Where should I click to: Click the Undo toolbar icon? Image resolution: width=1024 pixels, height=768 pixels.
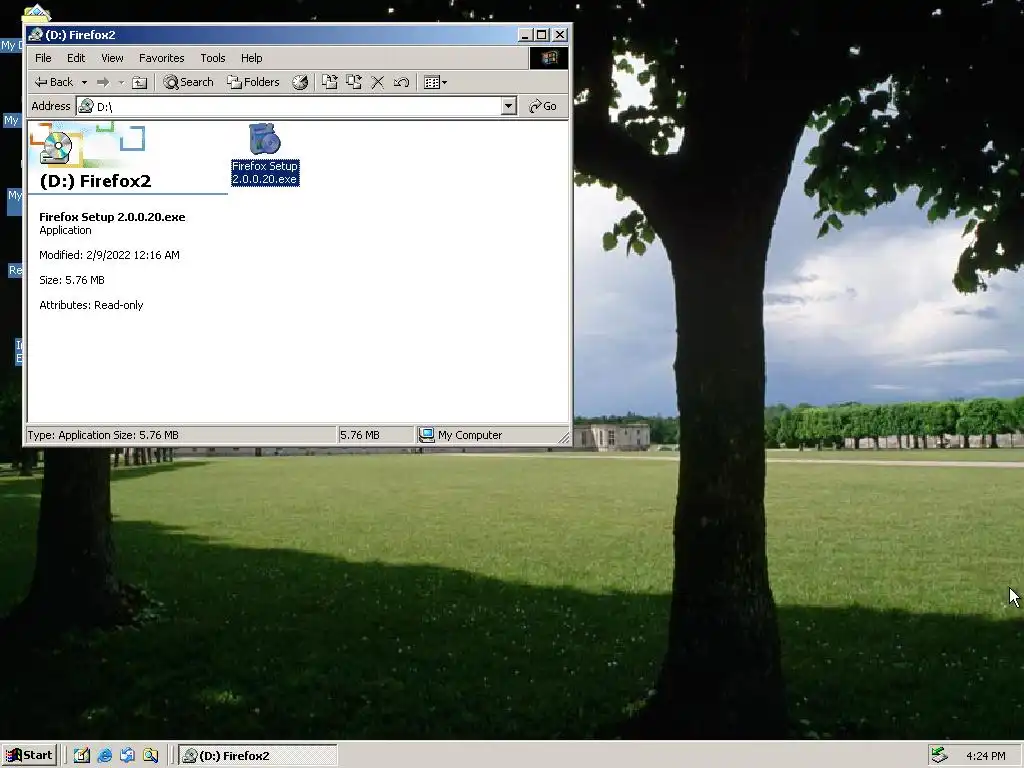pos(401,82)
